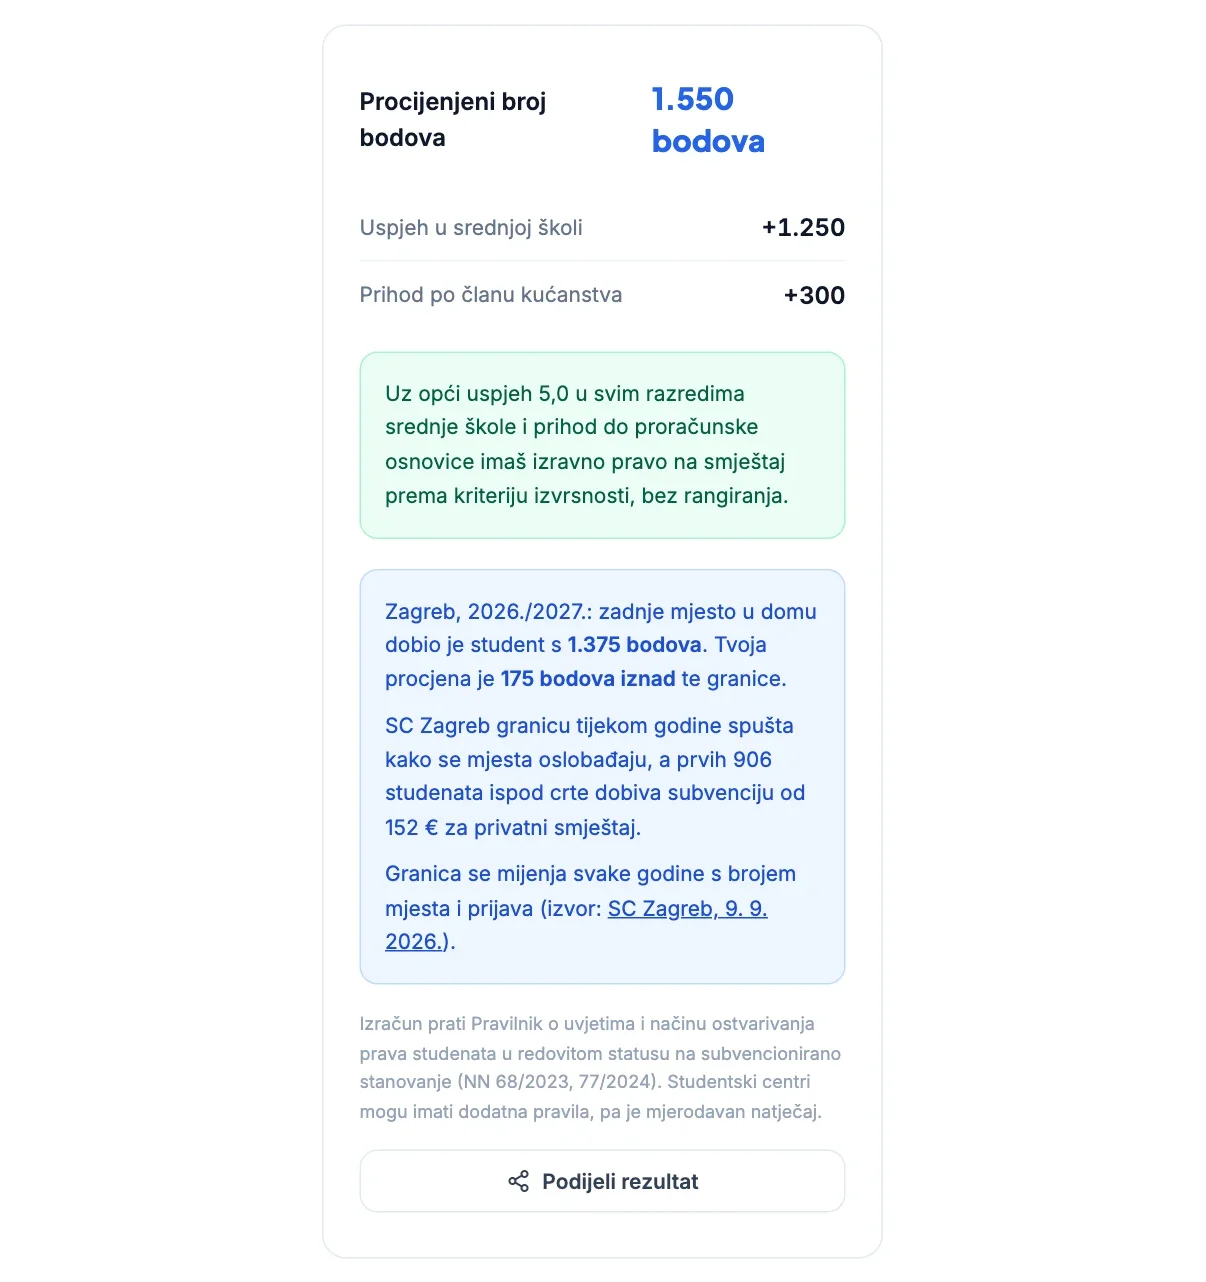The height and width of the screenshot is (1282, 1206).
Task: Click the NN 68/2023, 77/2024 reference
Action: (x=558, y=1082)
